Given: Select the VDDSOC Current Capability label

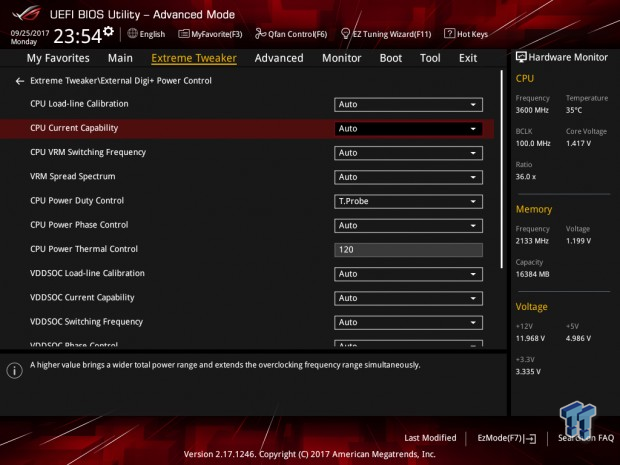Looking at the screenshot, I should (x=82, y=297).
